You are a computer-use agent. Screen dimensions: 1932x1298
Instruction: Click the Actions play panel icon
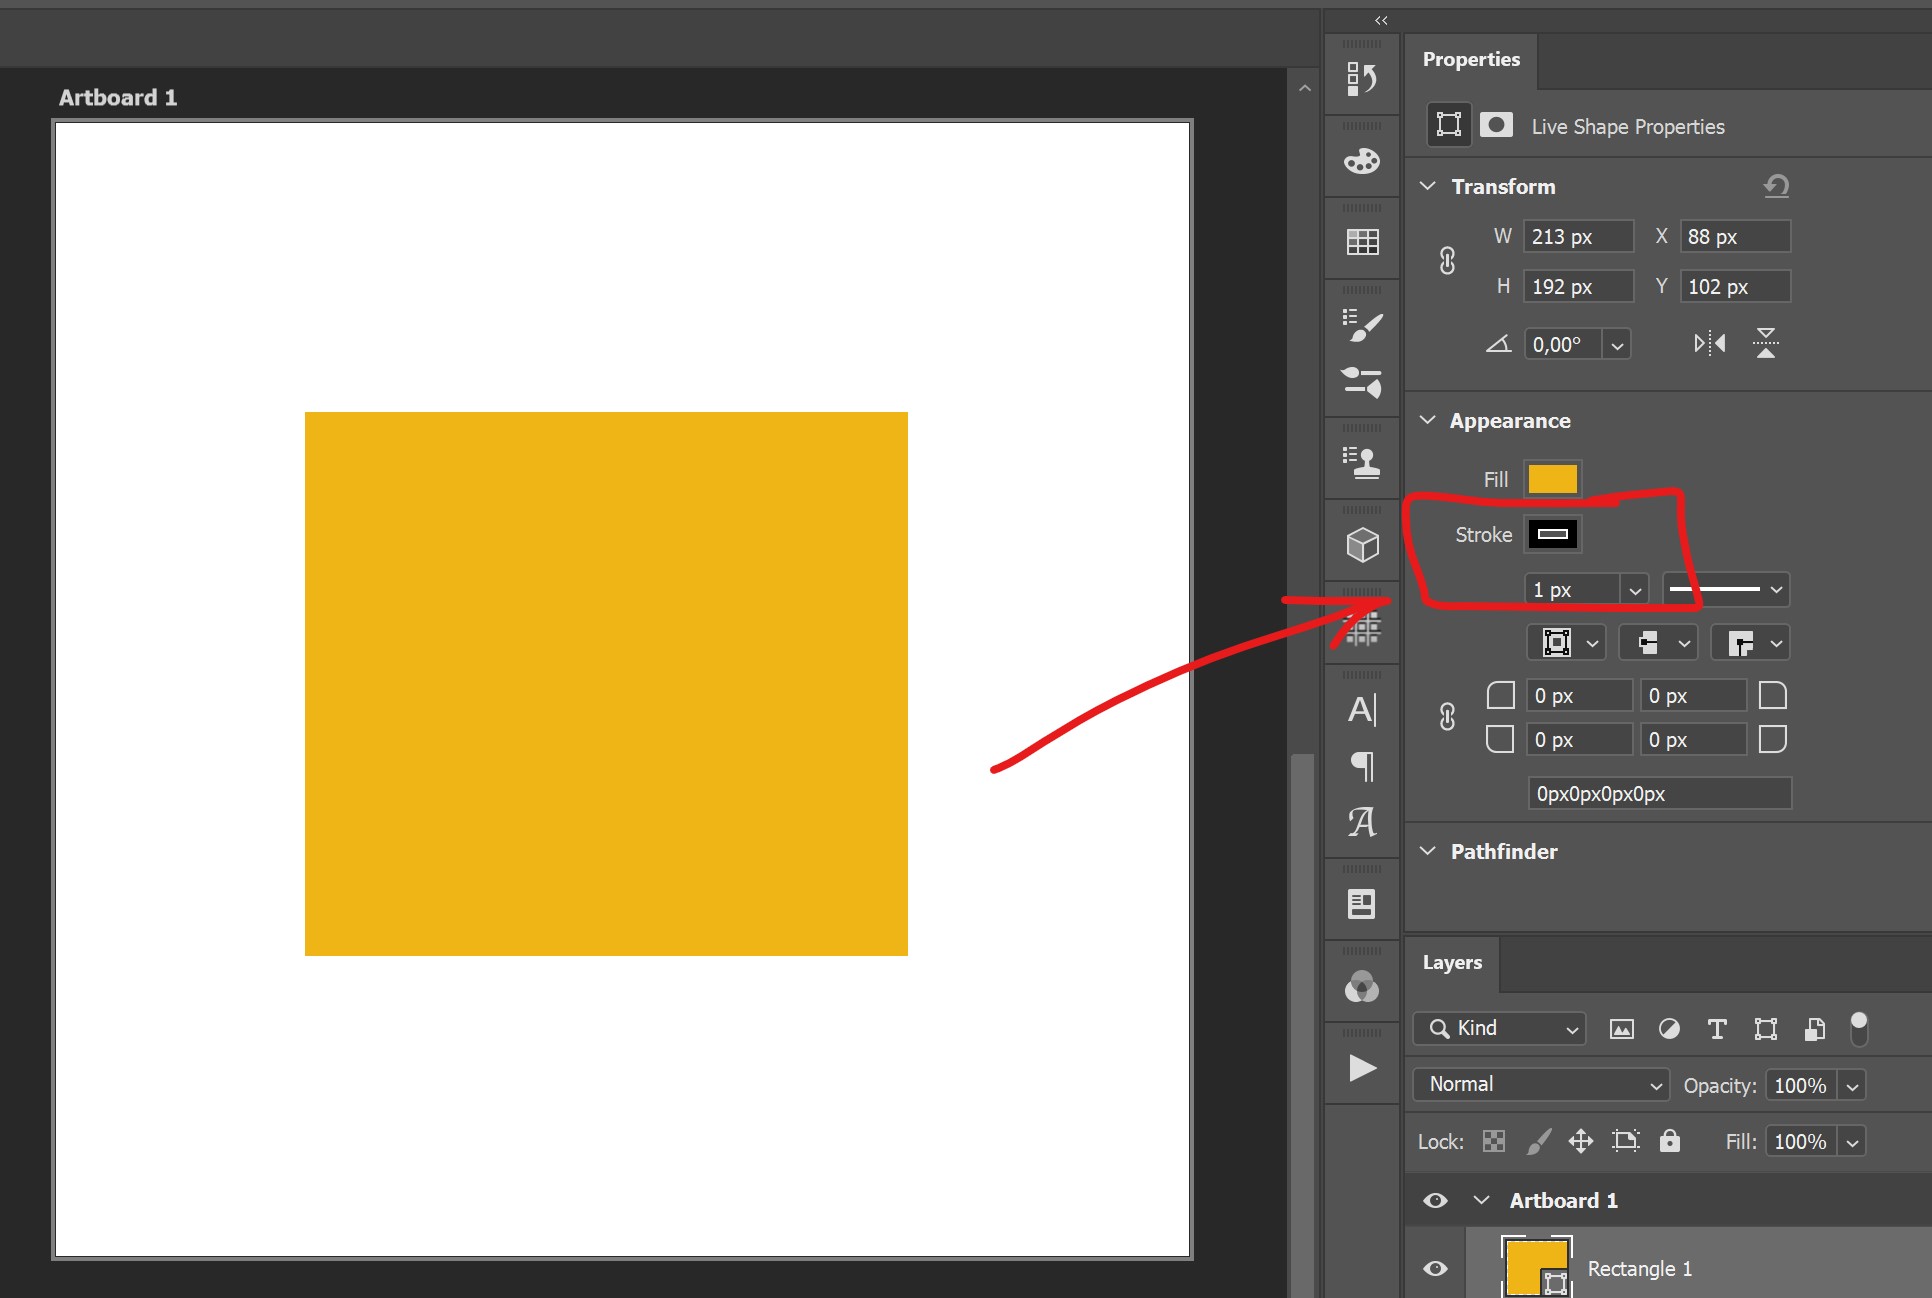click(1361, 1068)
